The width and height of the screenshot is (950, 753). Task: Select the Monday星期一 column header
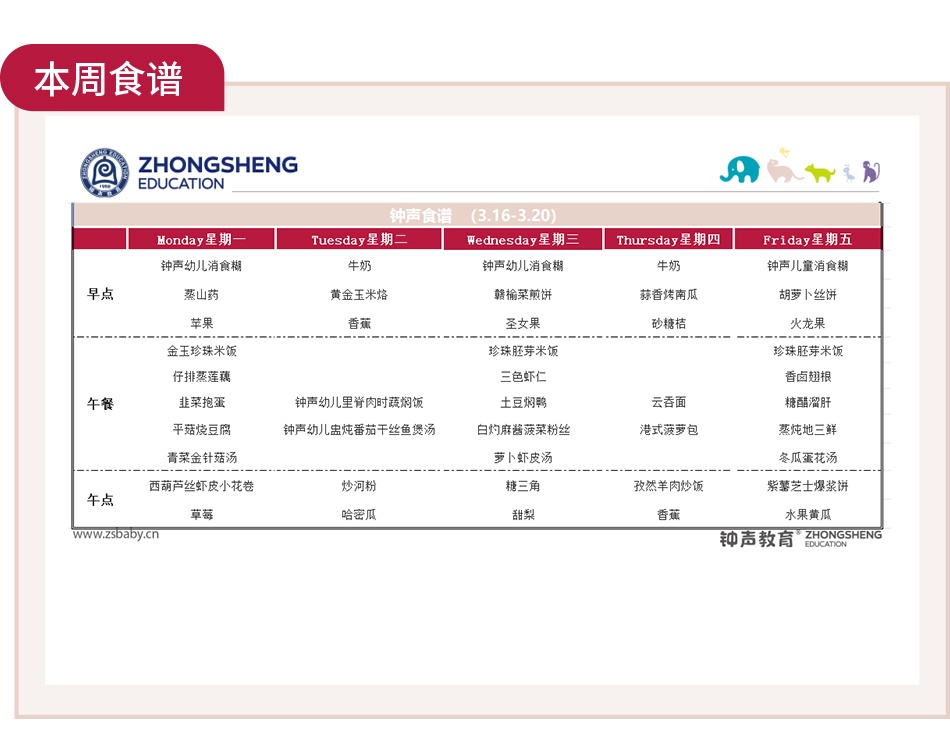201,240
